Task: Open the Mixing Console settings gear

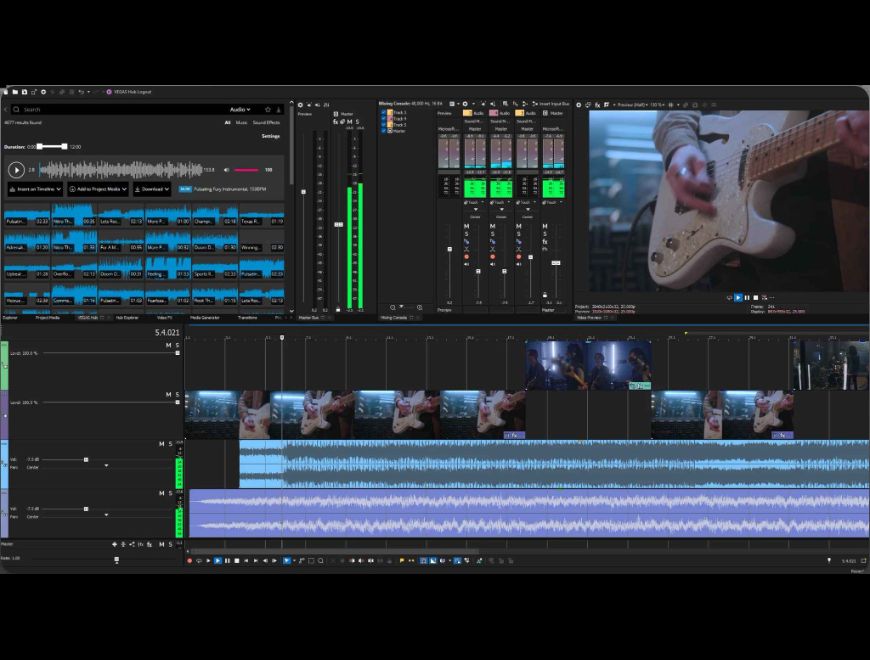Action: click(x=466, y=104)
